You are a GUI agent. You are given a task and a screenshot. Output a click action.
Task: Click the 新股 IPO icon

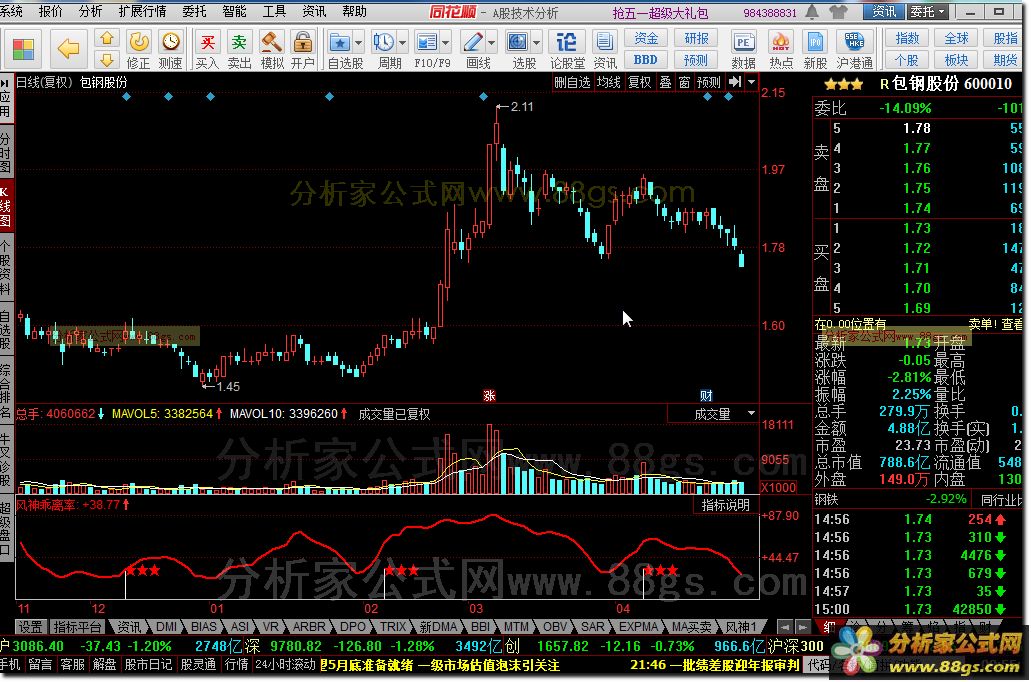815,49
